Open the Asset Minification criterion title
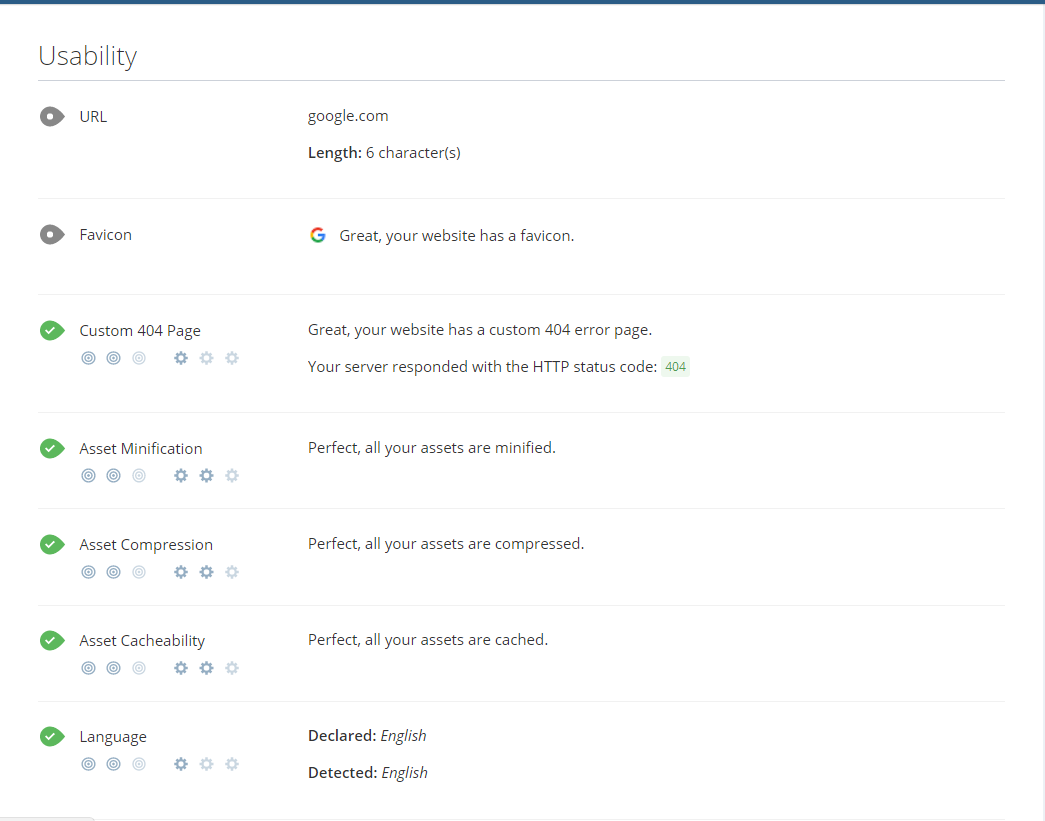This screenshot has width=1045, height=821. point(141,449)
